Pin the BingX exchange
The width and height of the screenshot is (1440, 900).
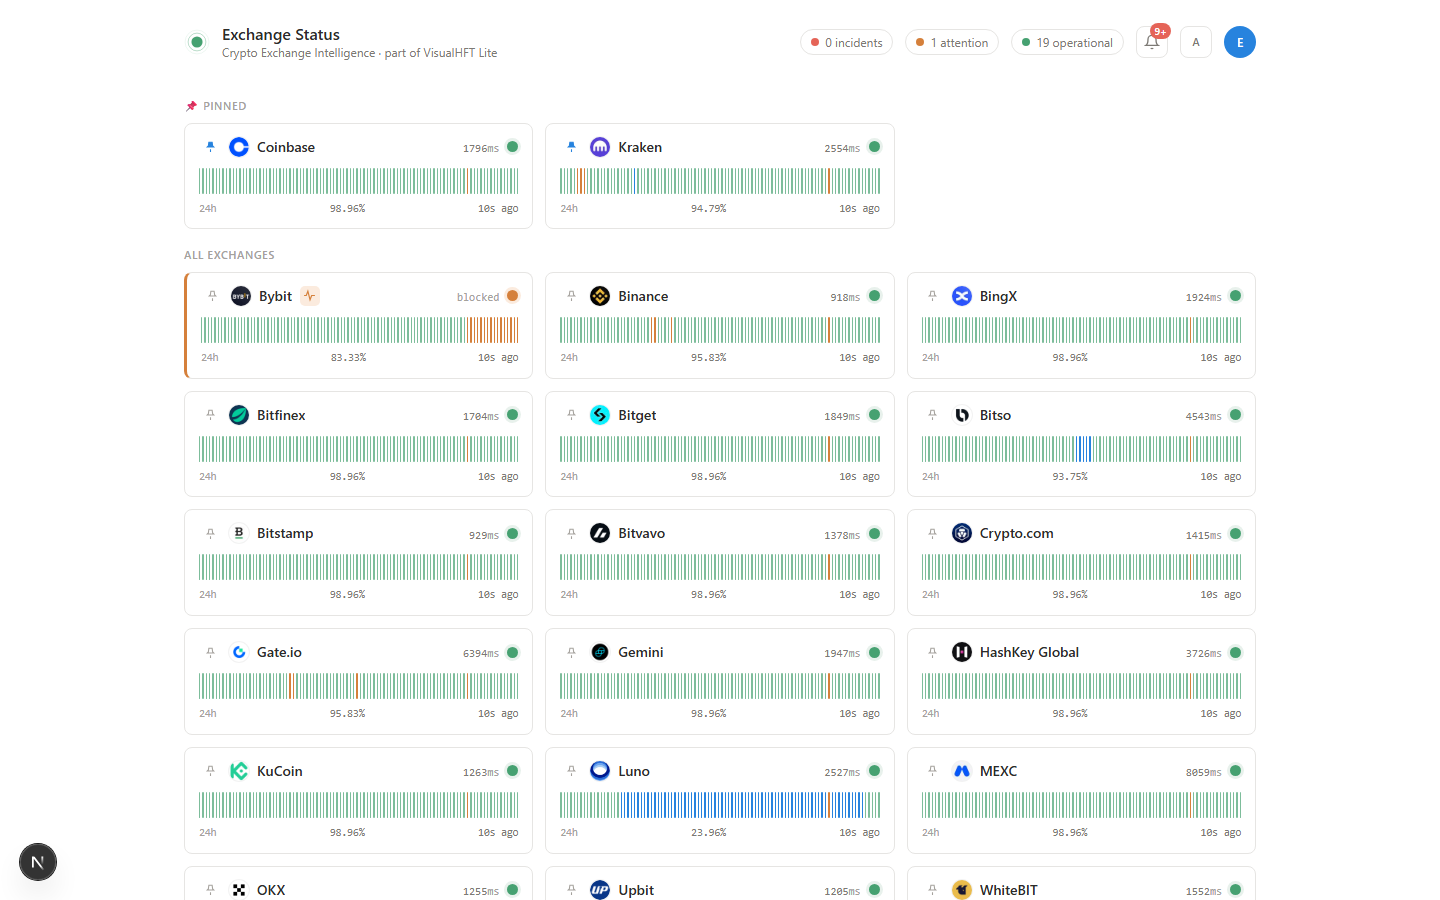coord(933,296)
